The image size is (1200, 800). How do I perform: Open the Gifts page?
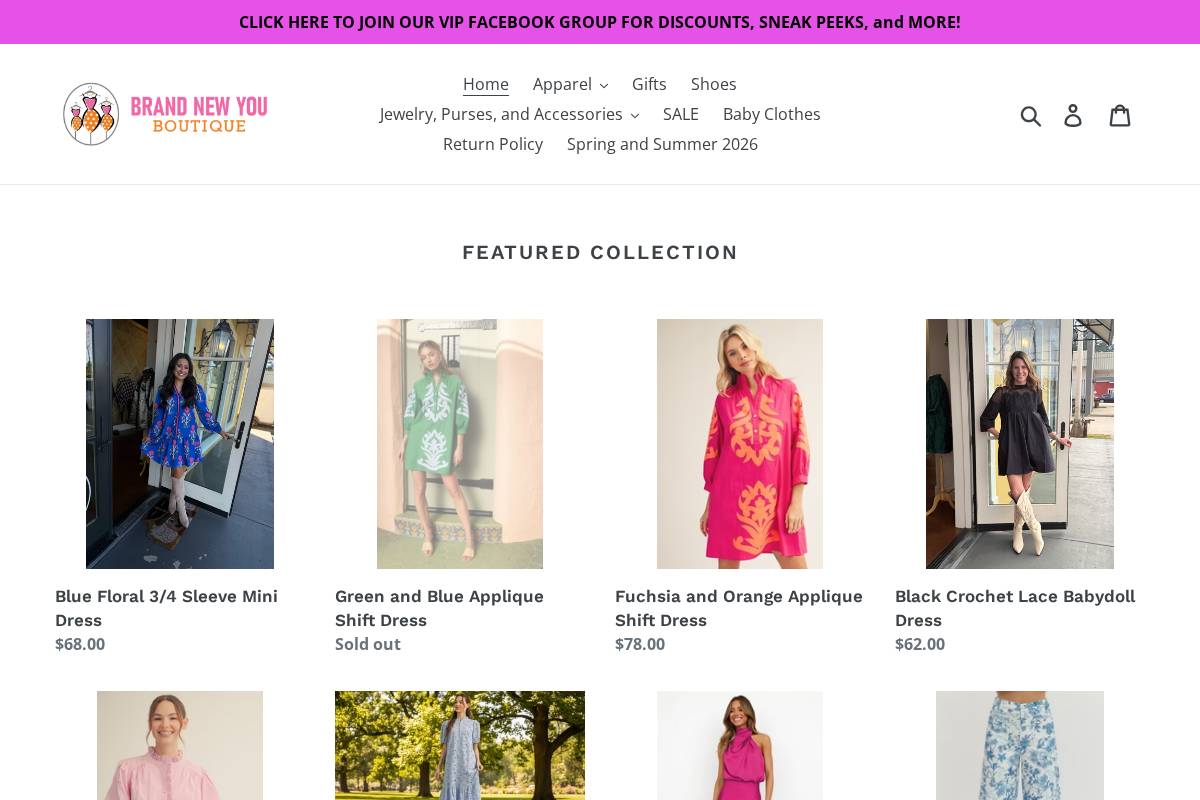point(649,84)
